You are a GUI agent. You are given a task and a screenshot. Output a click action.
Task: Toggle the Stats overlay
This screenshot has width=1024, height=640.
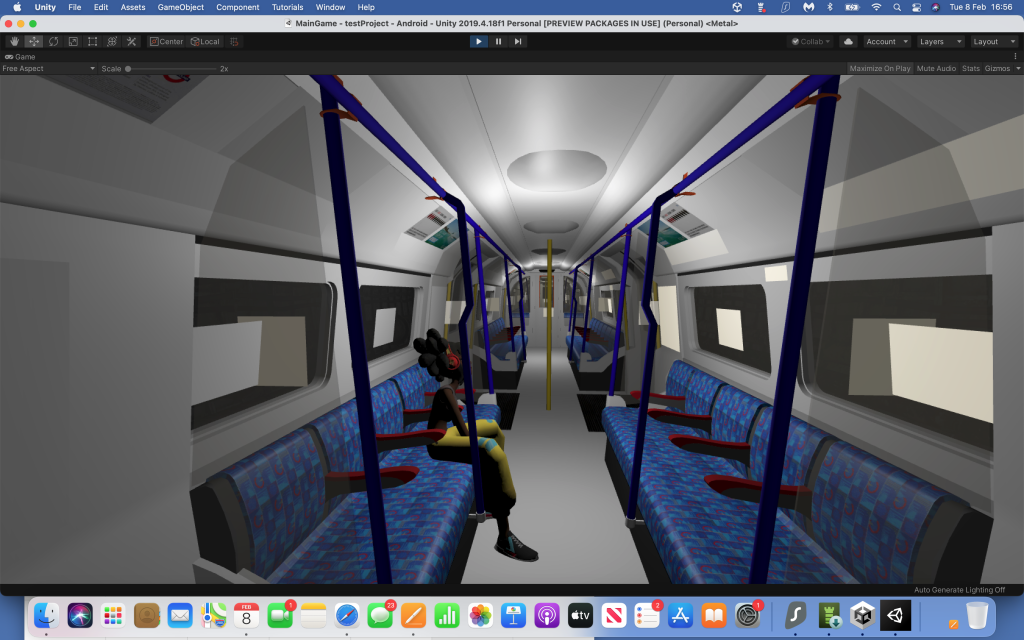[970, 69]
